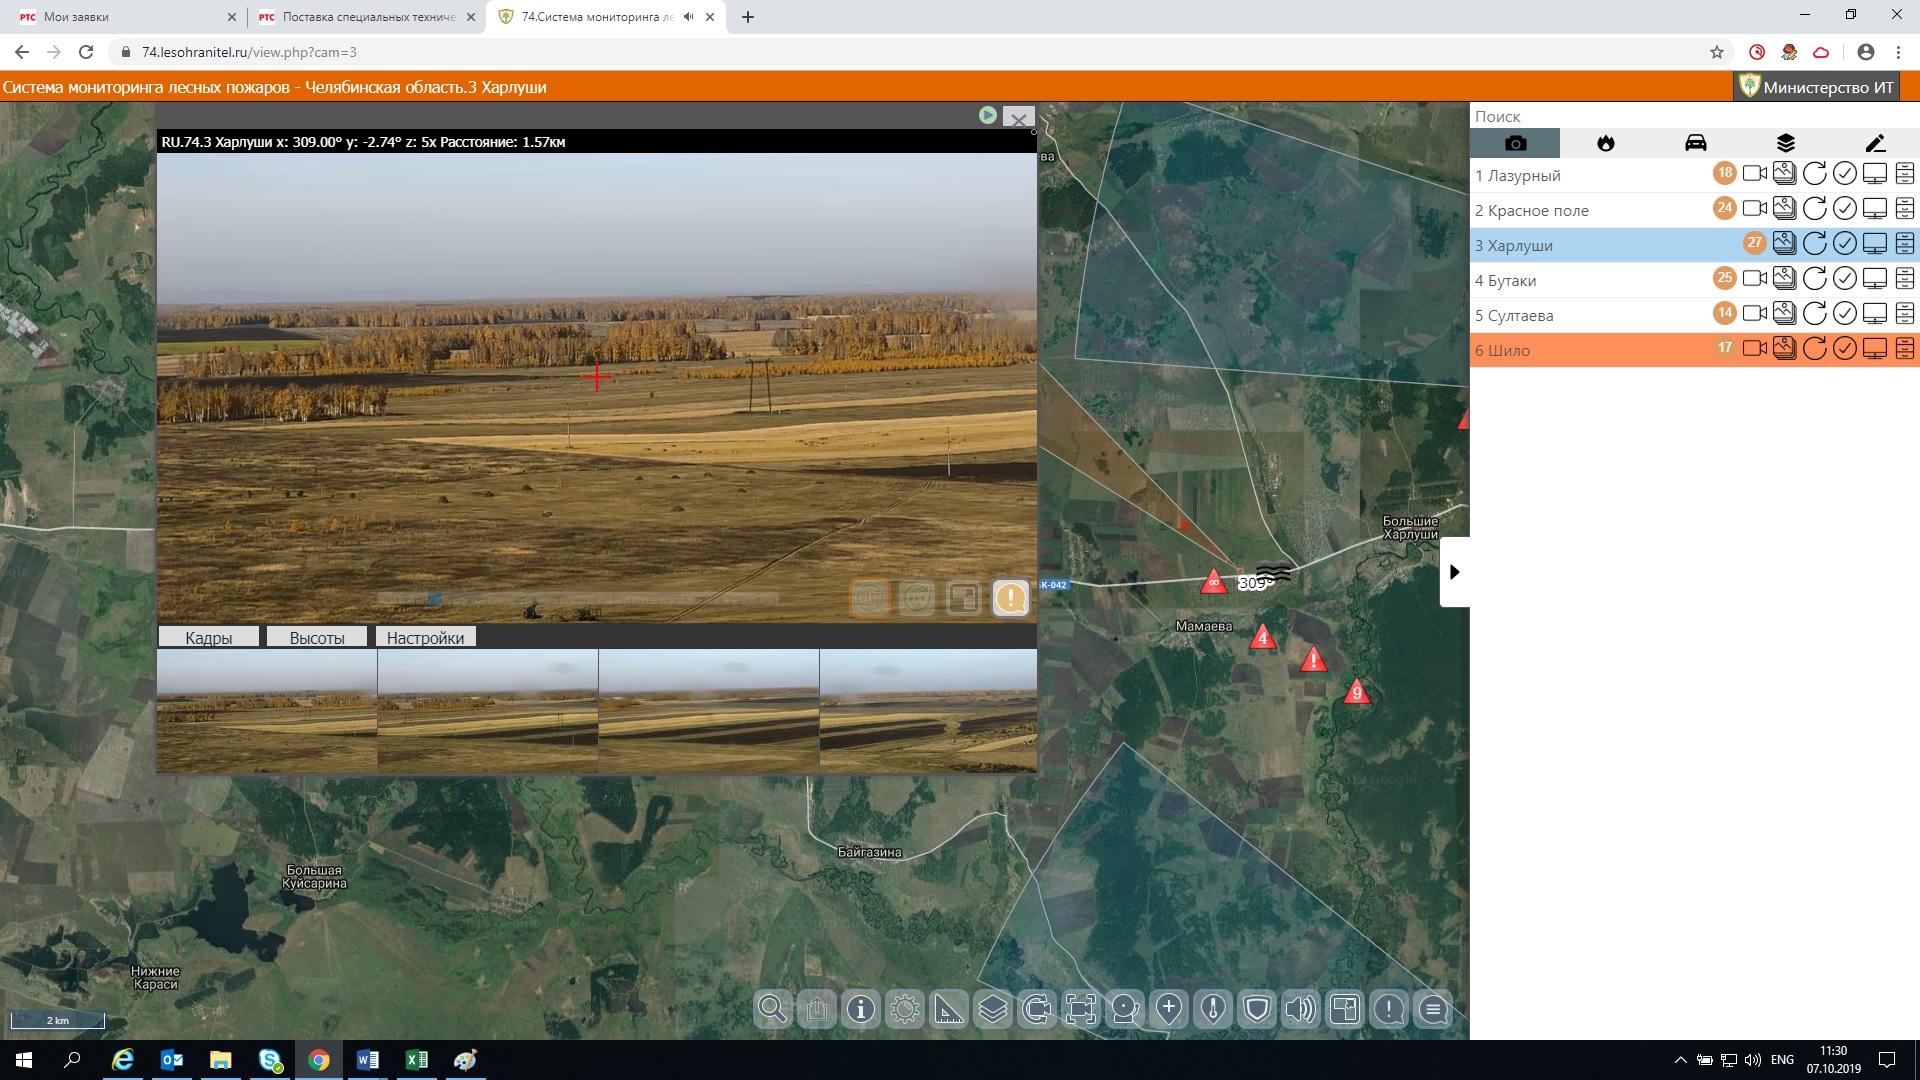Switch to the vehicles car tab
The width and height of the screenshot is (1920, 1080).
pos(1695,143)
